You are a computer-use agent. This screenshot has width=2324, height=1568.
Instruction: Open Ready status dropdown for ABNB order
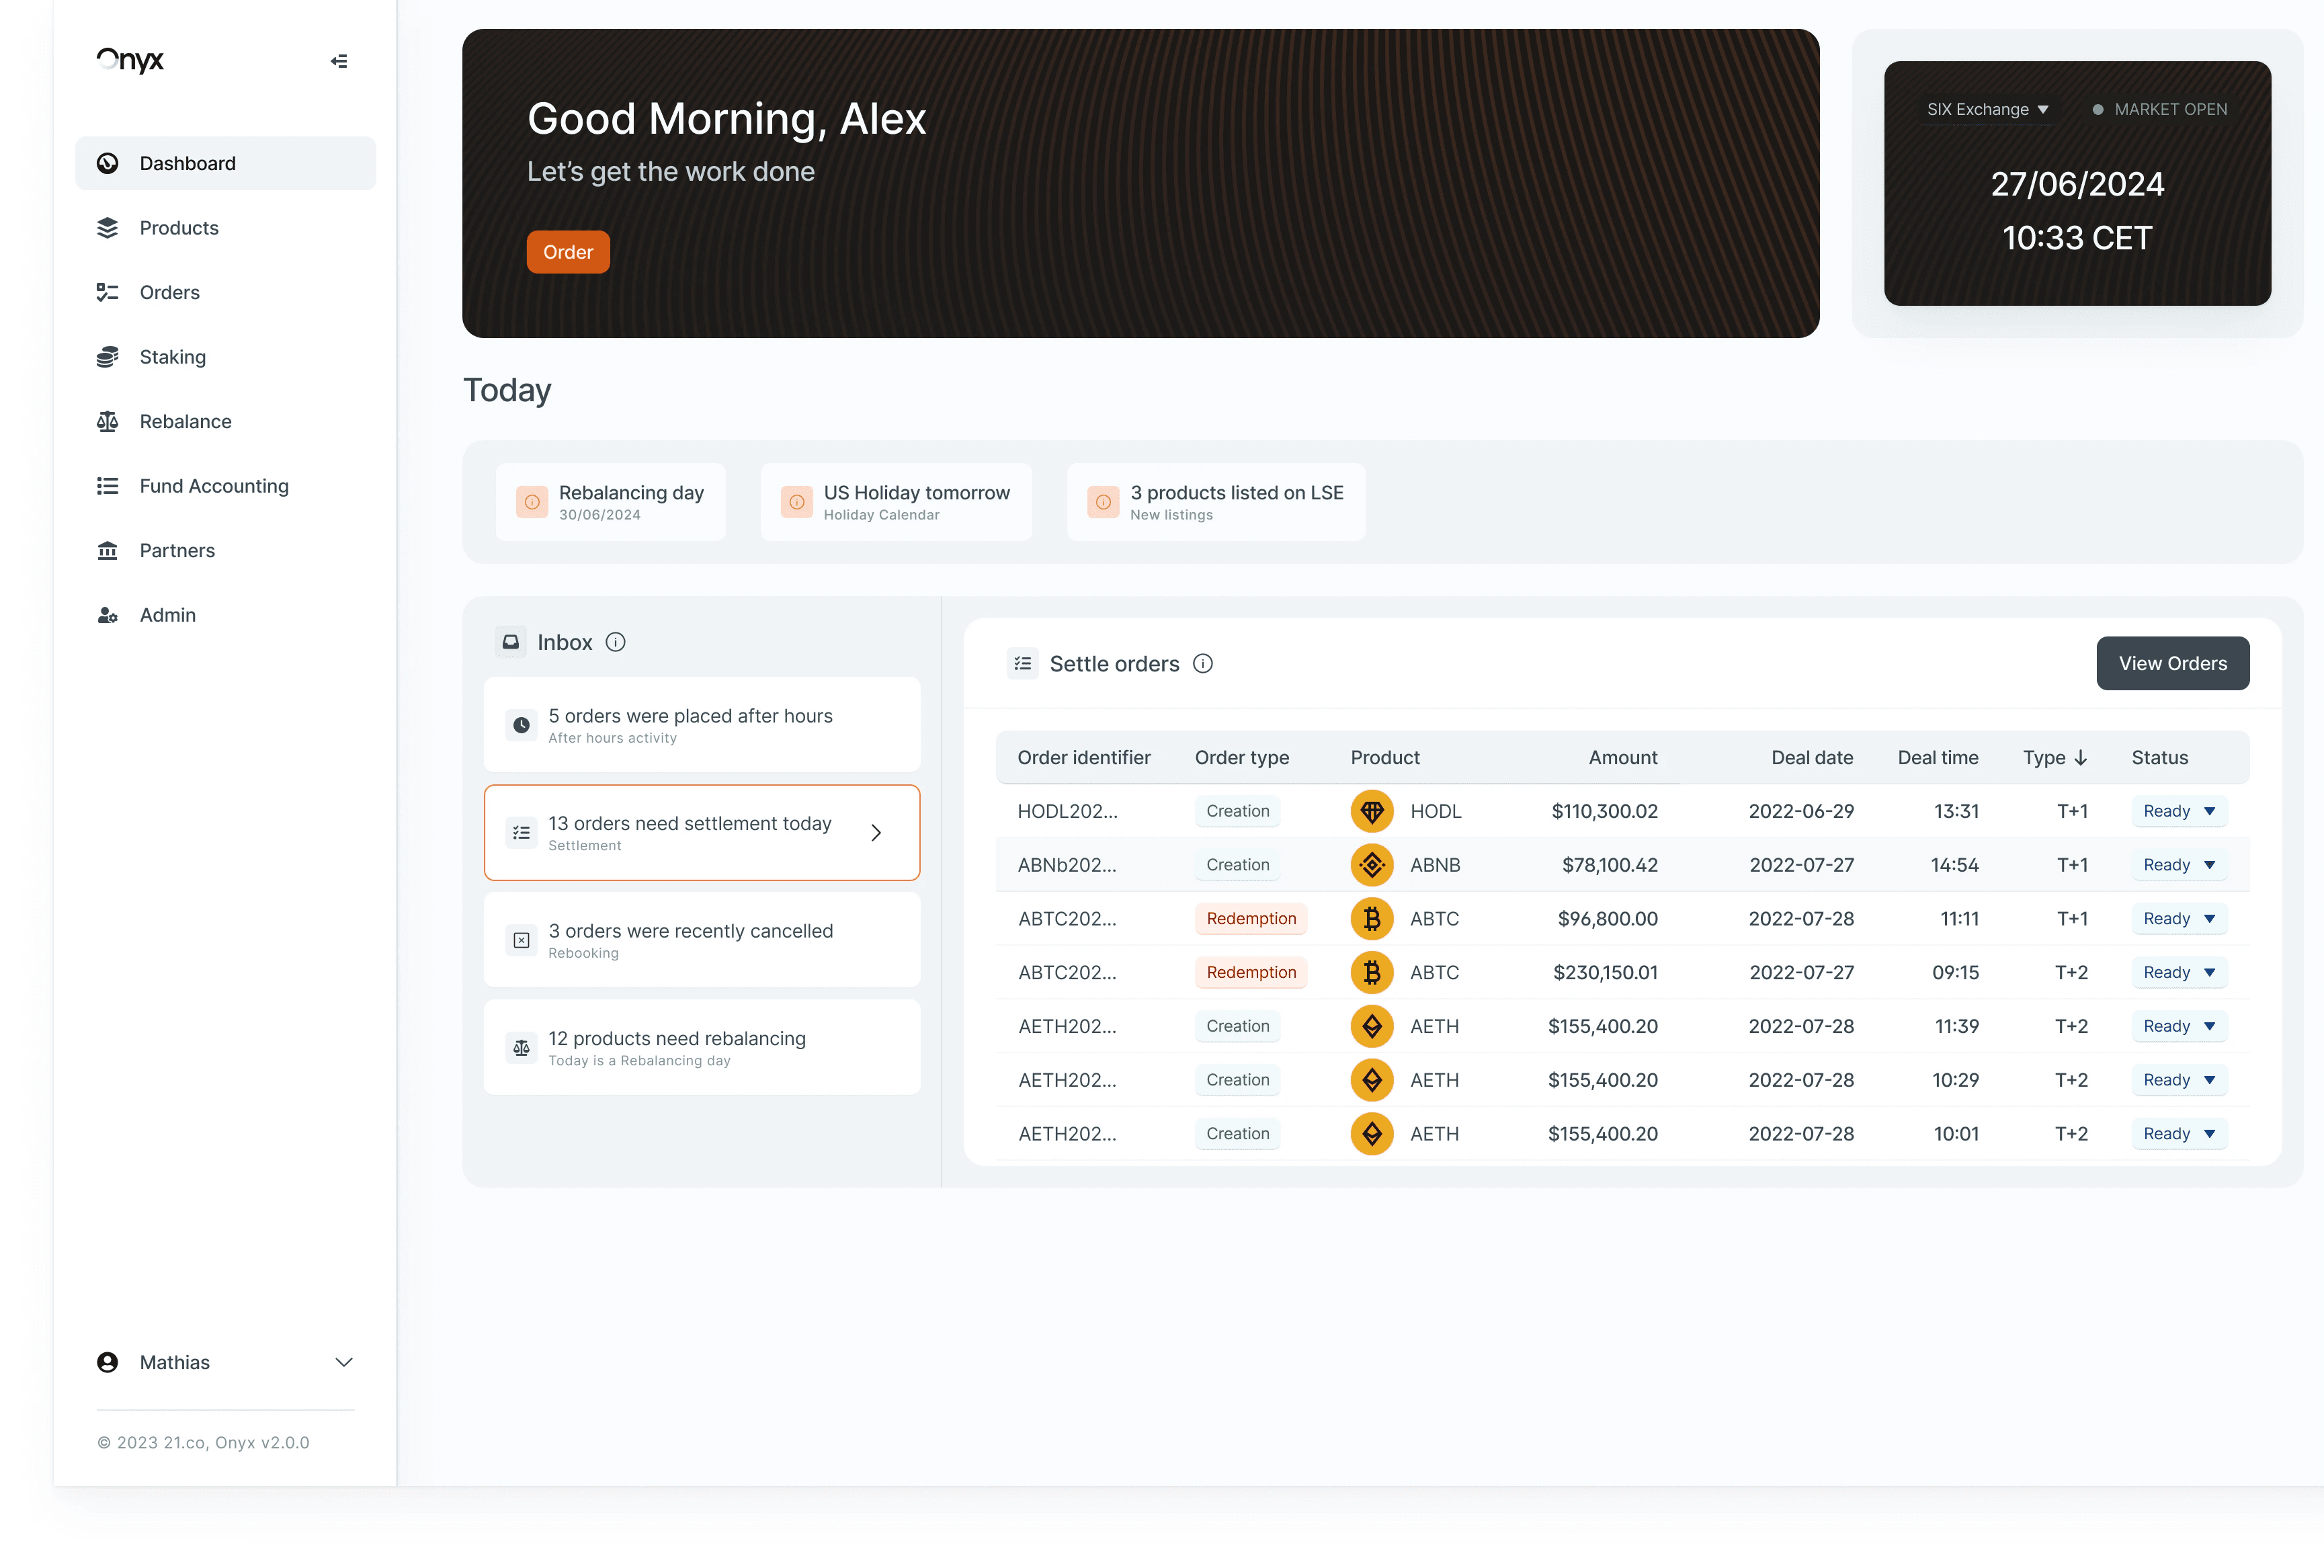coord(2179,865)
